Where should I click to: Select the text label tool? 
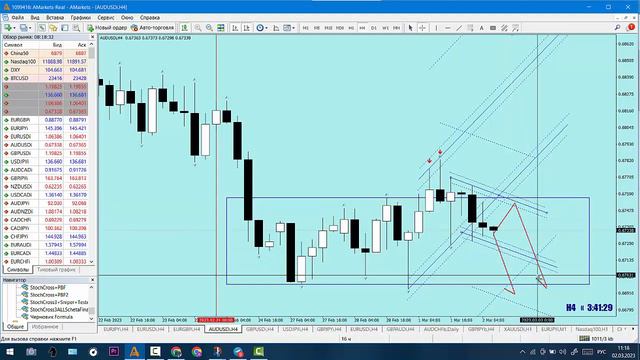(493, 28)
